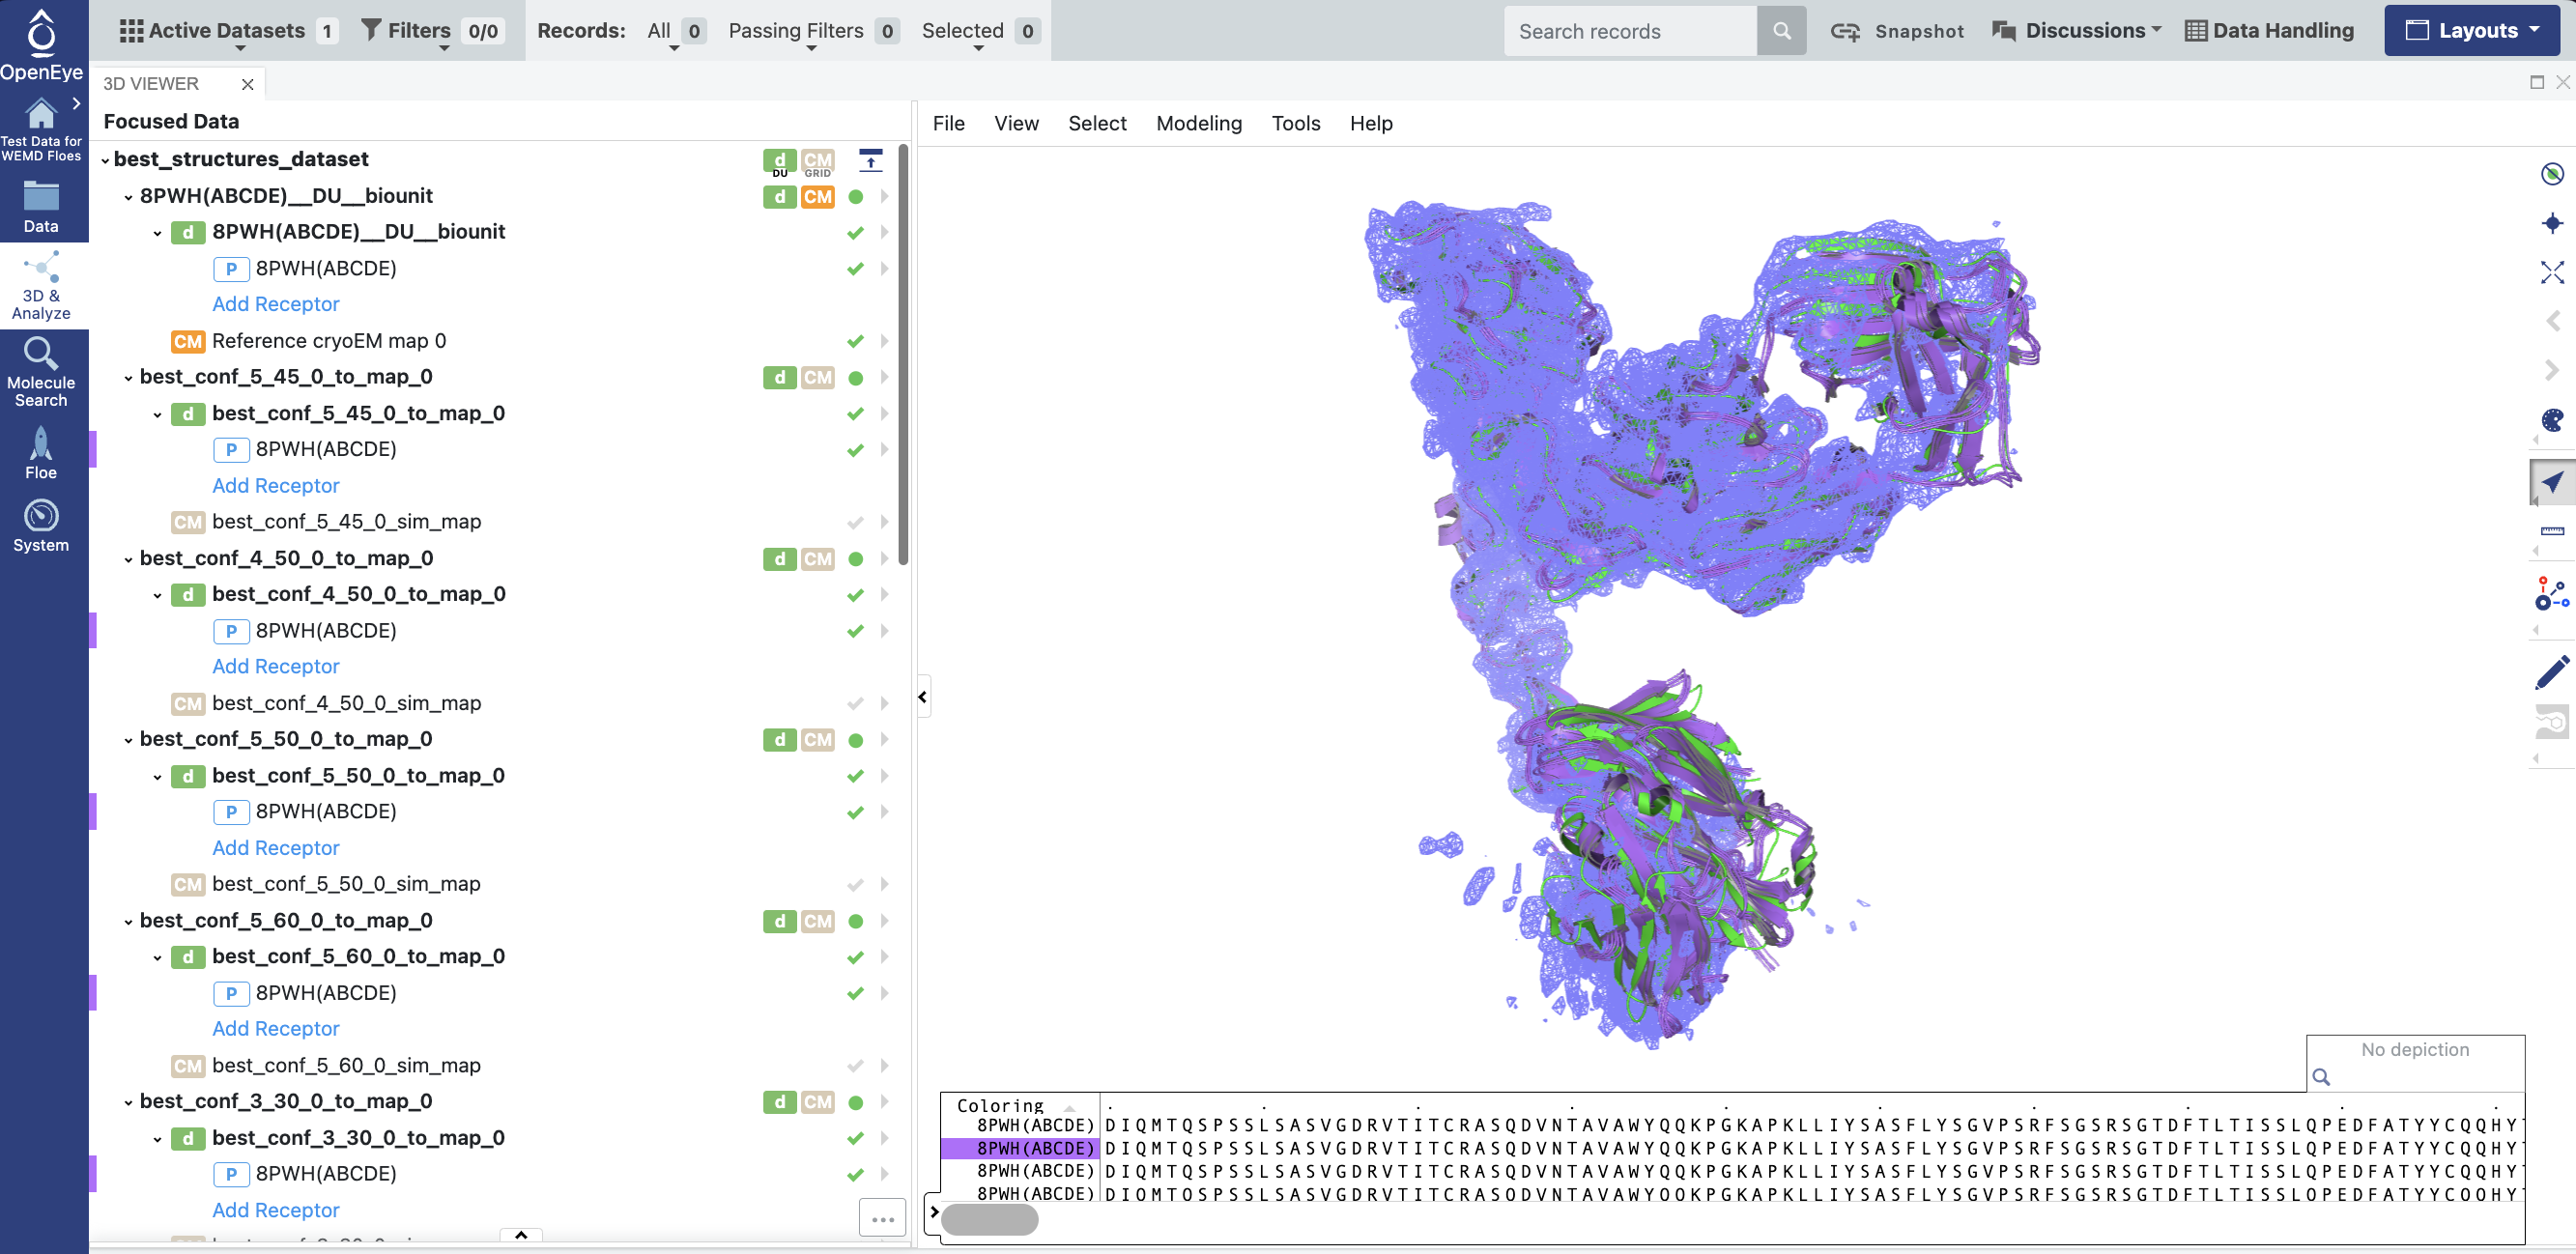2576x1254 pixels.
Task: Click the Data Handling button
Action: tap(2269, 30)
